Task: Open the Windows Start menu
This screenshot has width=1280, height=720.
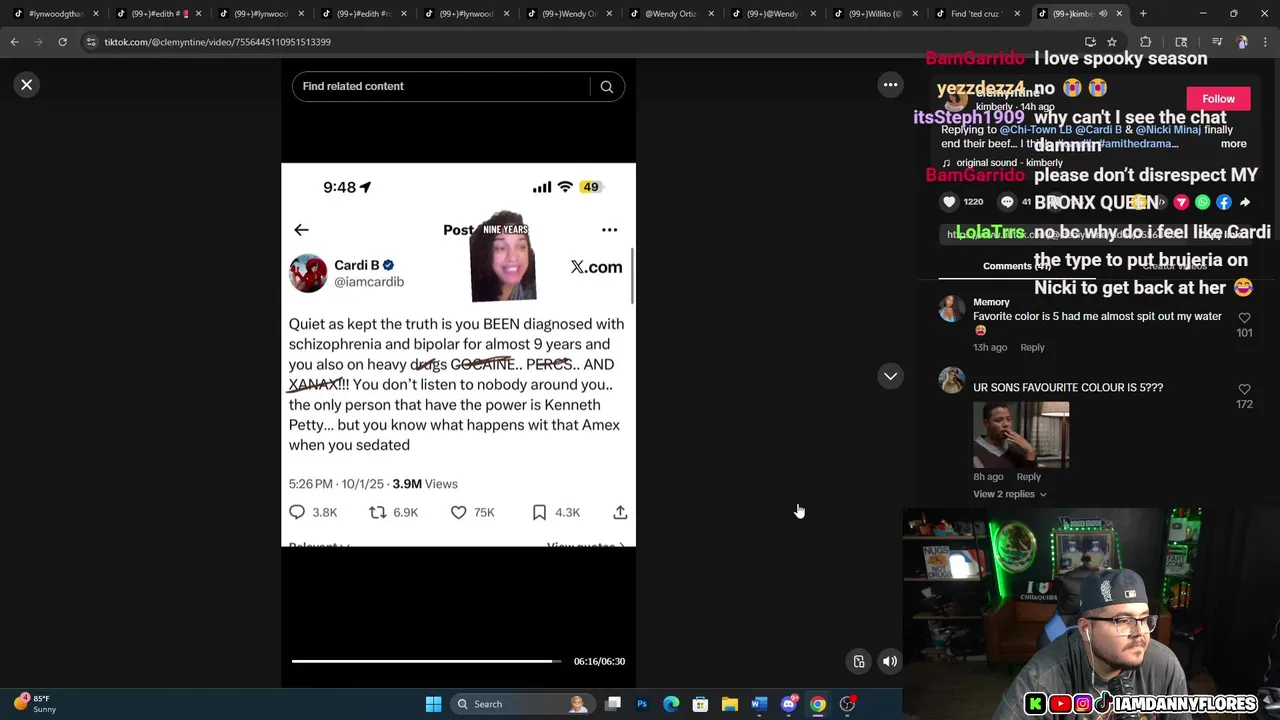Action: pos(433,704)
